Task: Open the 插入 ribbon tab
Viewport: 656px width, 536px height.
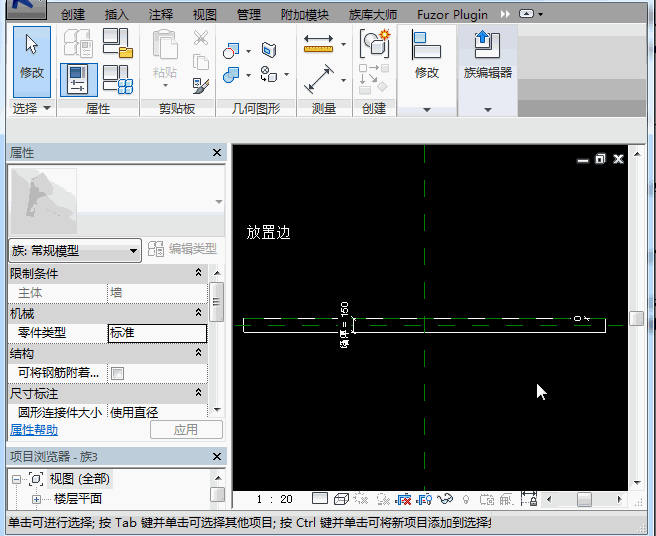Action: (116, 15)
